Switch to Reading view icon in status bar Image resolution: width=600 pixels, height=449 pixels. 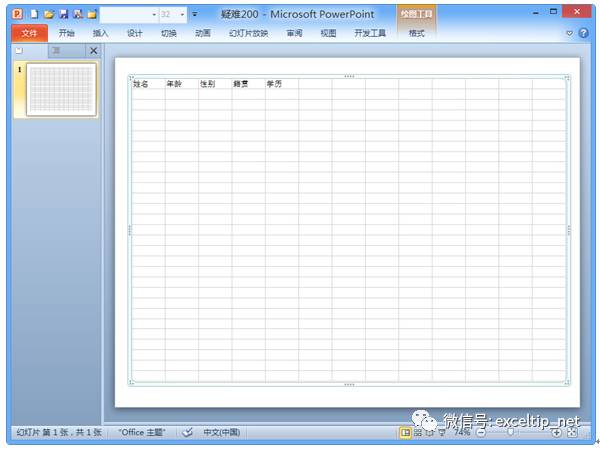[430, 433]
